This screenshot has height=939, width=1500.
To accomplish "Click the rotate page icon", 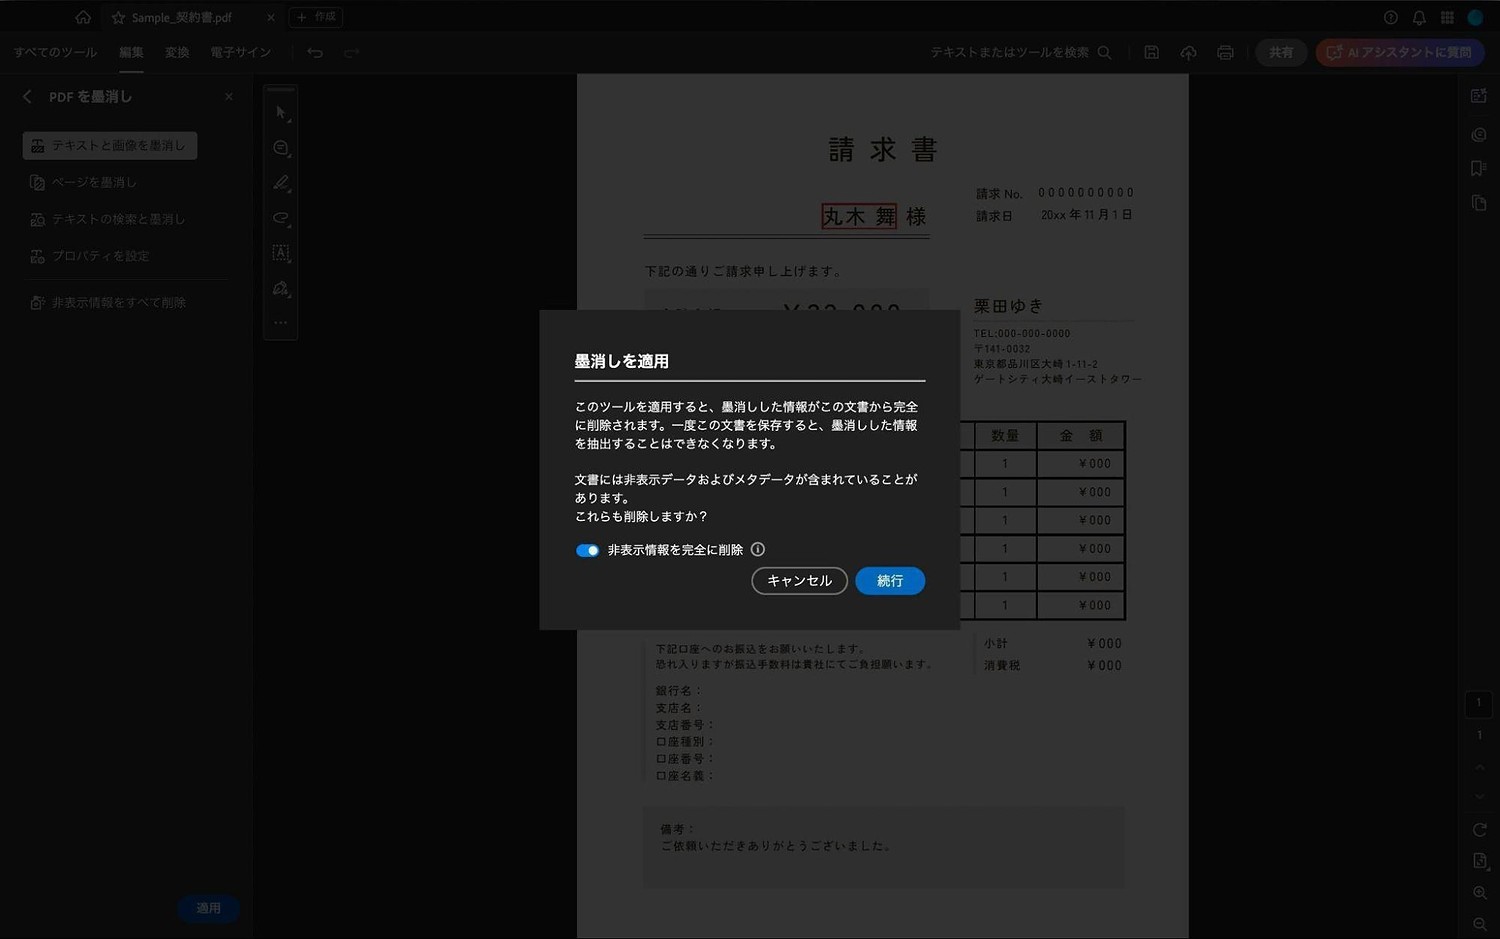I will pyautogui.click(x=1478, y=829).
